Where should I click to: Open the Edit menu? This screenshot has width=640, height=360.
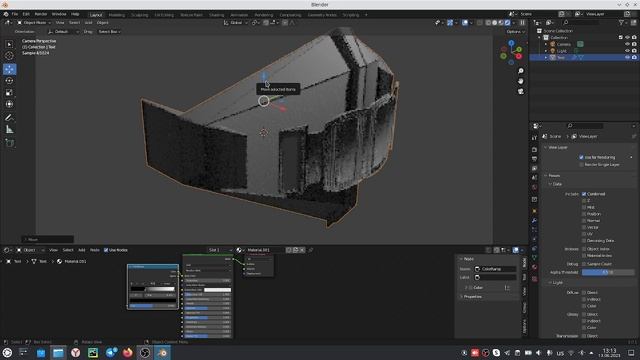(x=26, y=14)
